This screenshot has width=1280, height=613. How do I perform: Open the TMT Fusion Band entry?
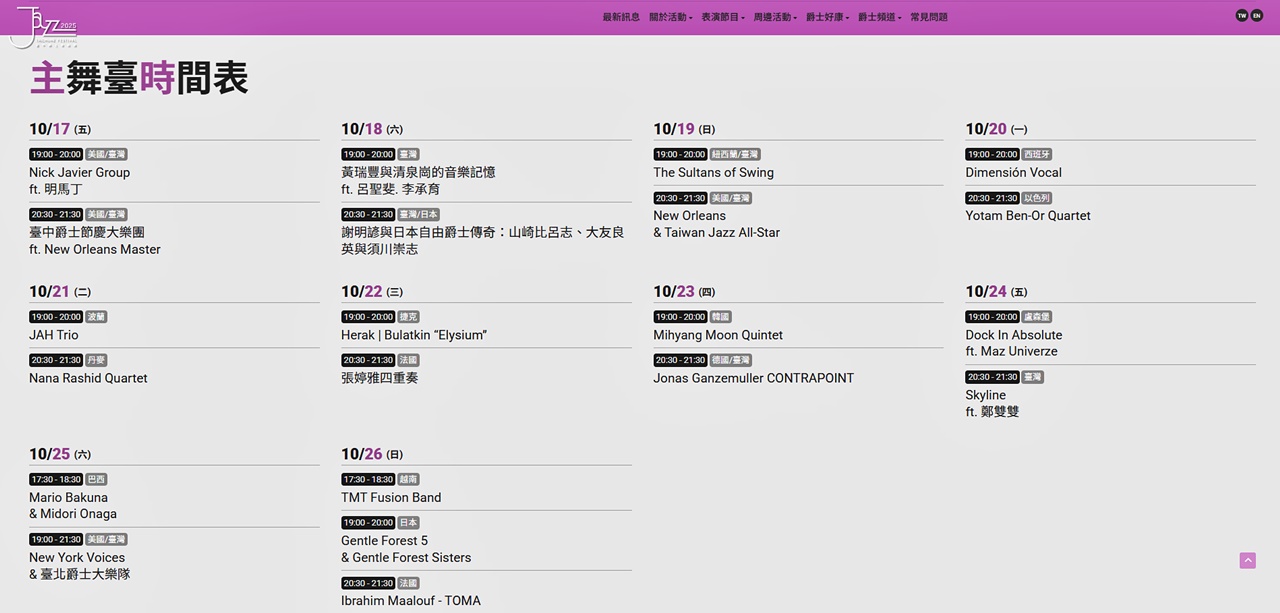coord(390,498)
